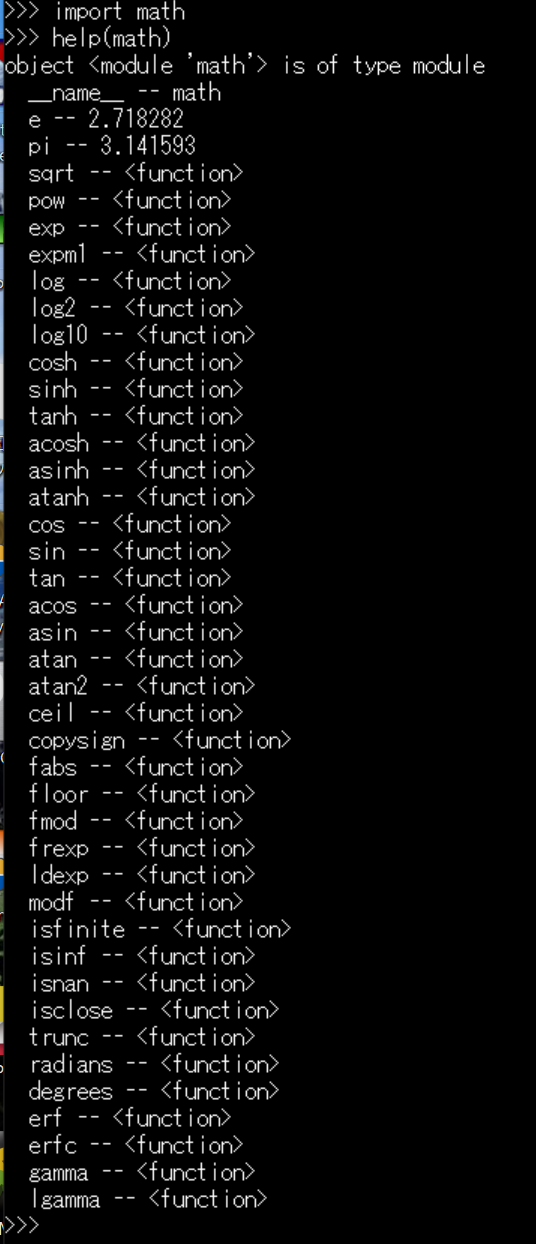Click the 'atan2' function entry
This screenshot has width=536, height=1244.
point(142,687)
